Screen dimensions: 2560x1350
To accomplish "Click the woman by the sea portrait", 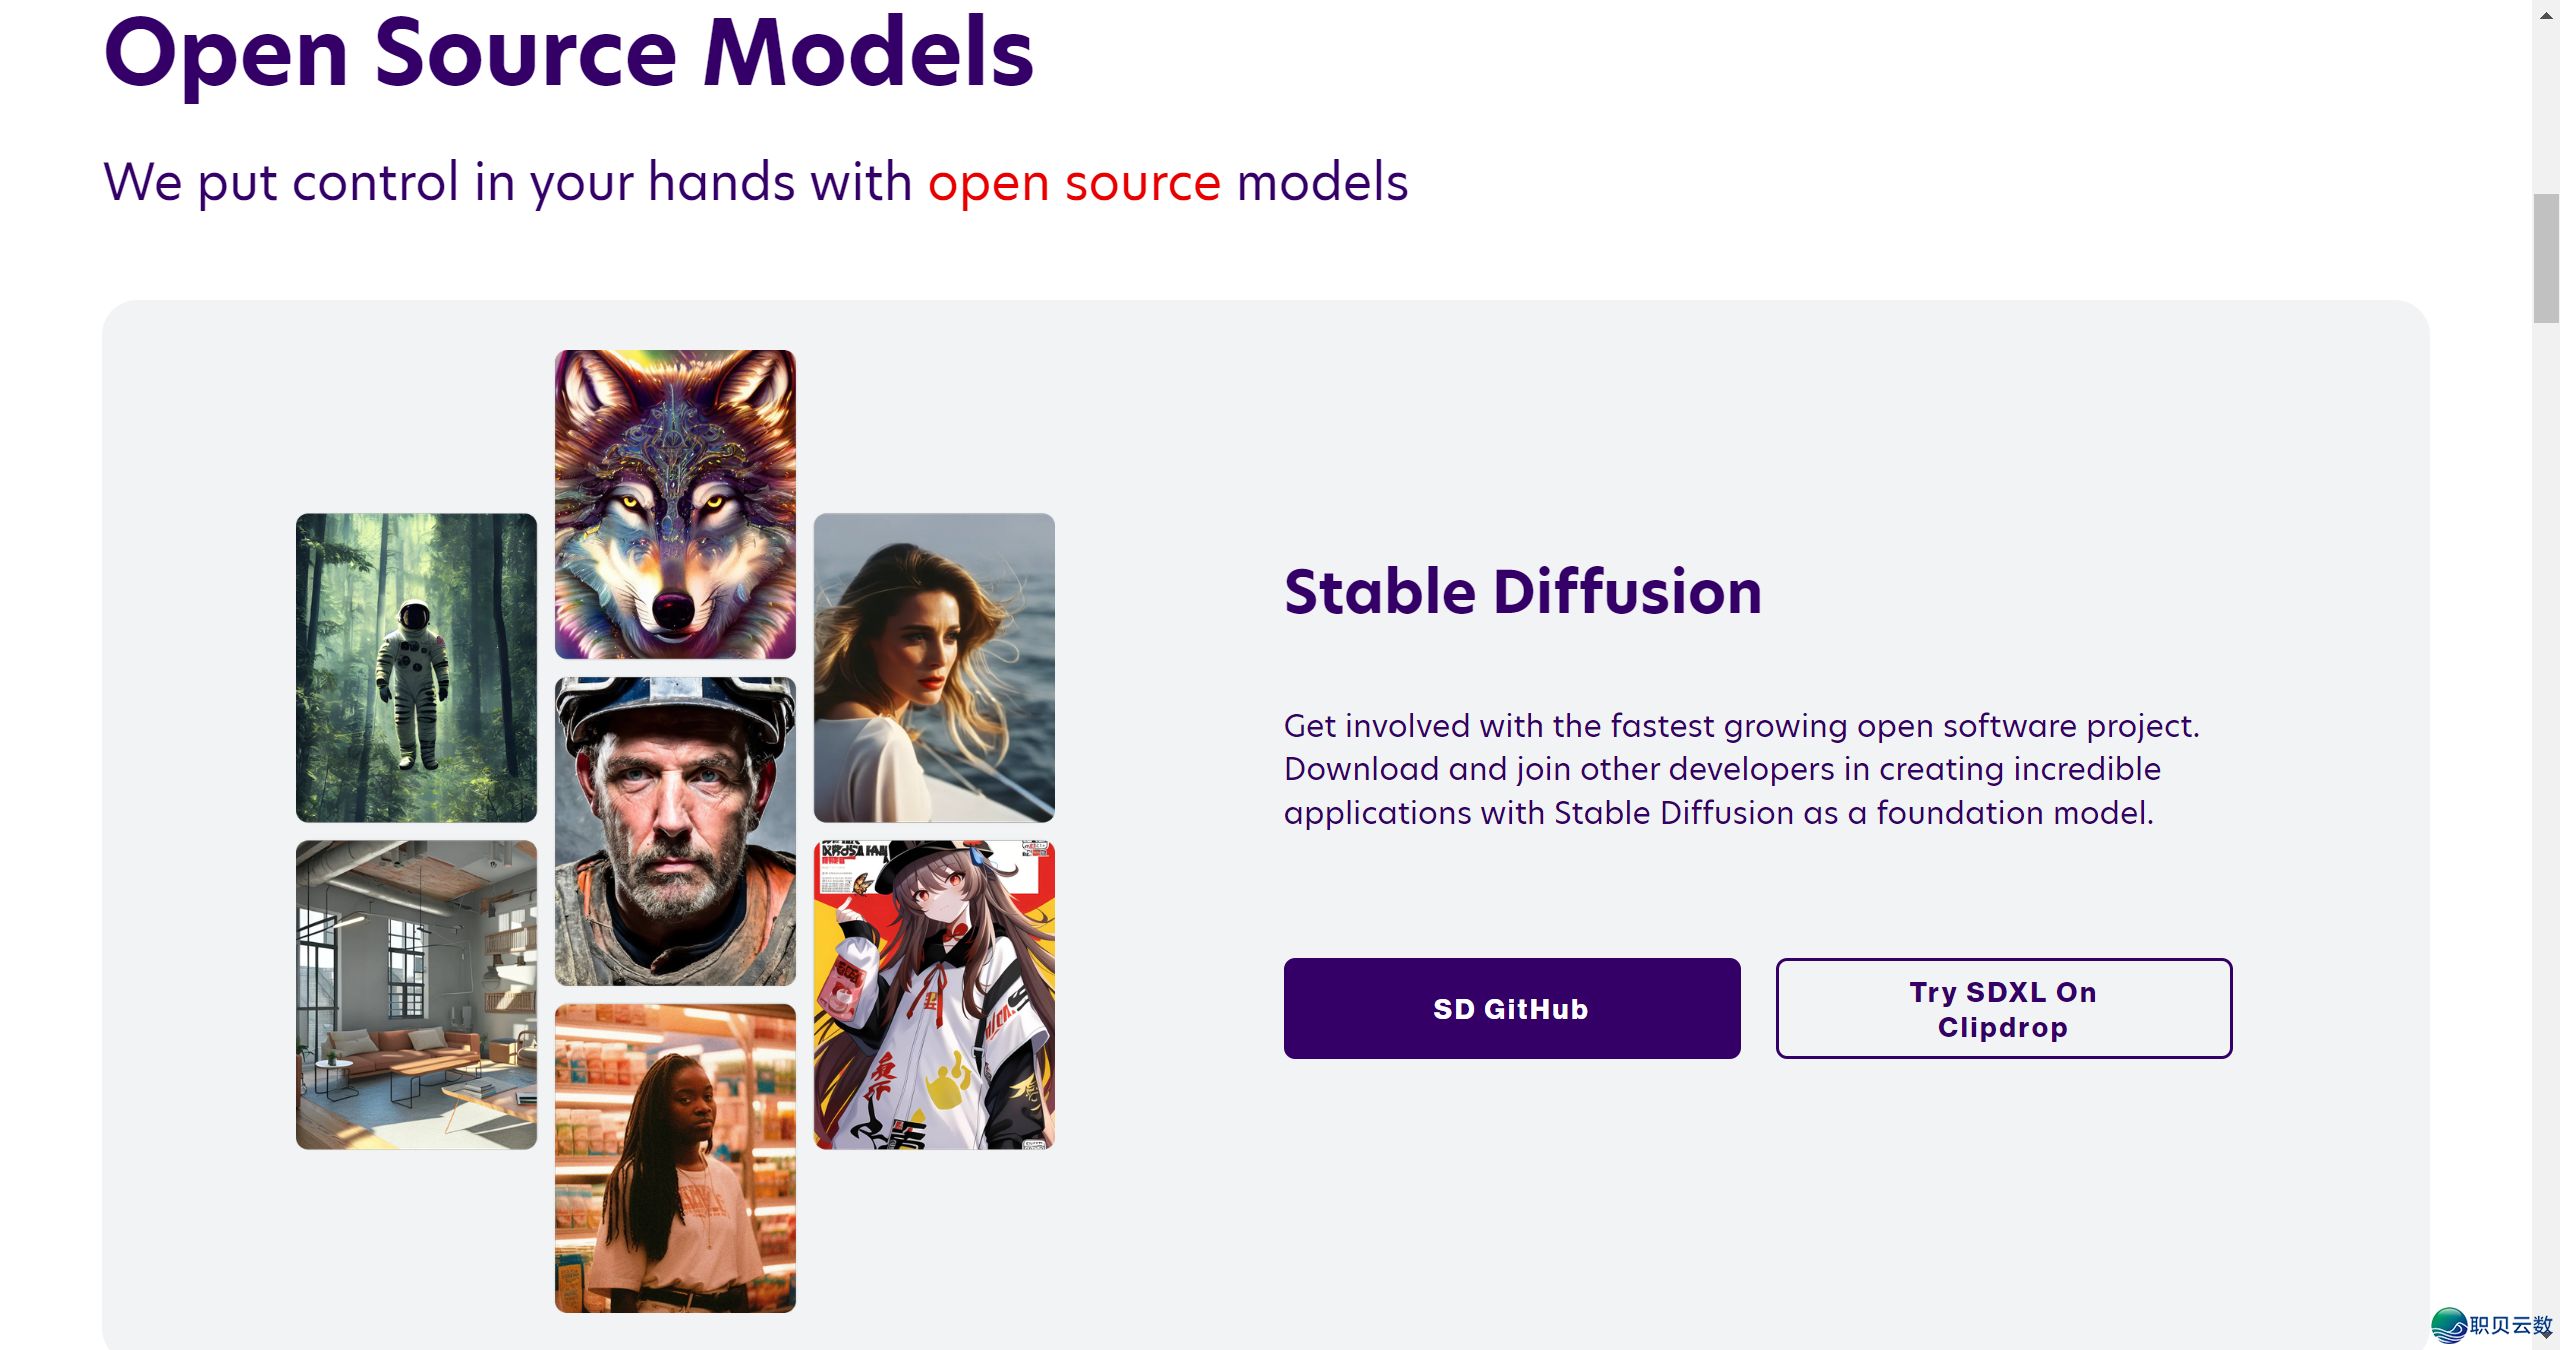I will pyautogui.click(x=934, y=667).
